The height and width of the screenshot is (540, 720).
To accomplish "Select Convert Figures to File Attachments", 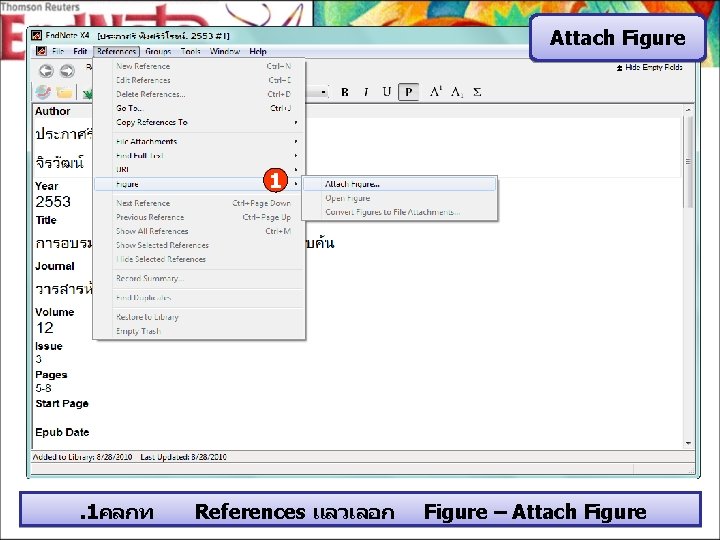I will coord(399,212).
